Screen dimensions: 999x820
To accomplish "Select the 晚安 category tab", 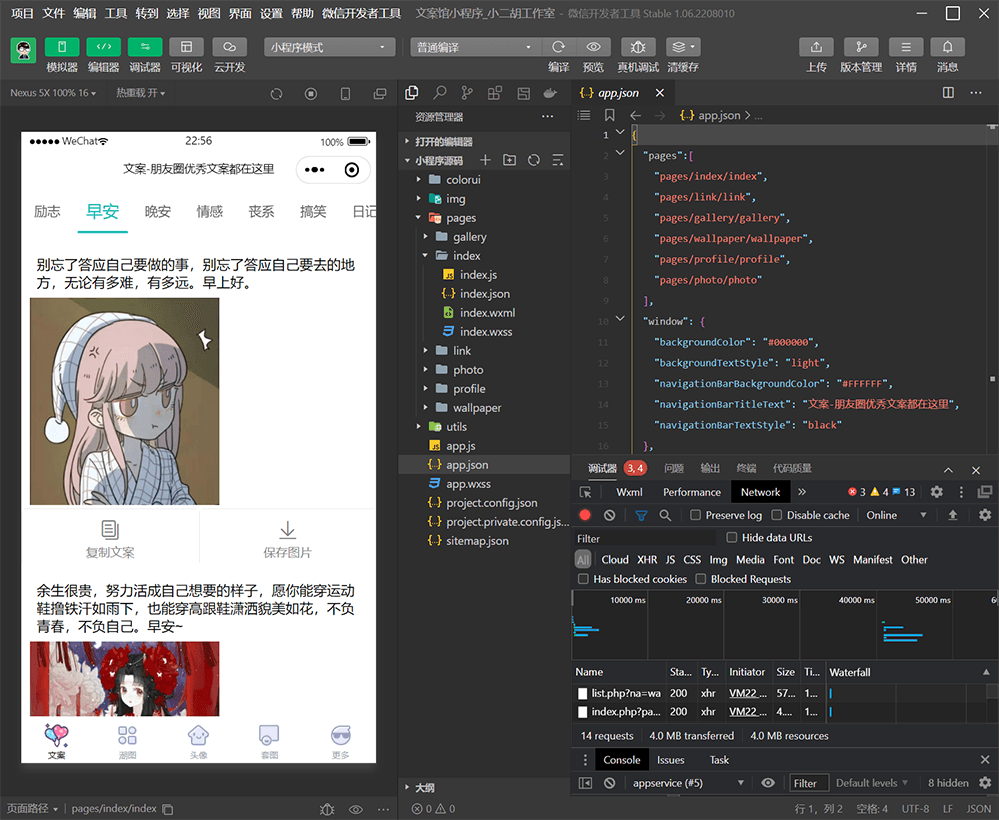I will pos(157,212).
